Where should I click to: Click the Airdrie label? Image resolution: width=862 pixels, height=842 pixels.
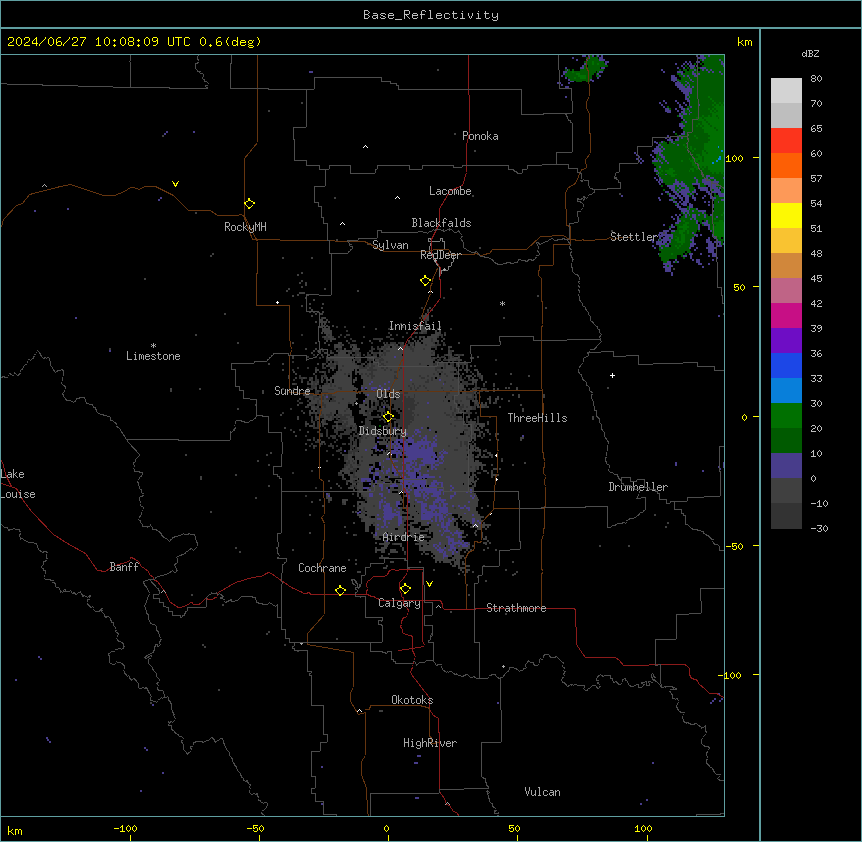[404, 537]
